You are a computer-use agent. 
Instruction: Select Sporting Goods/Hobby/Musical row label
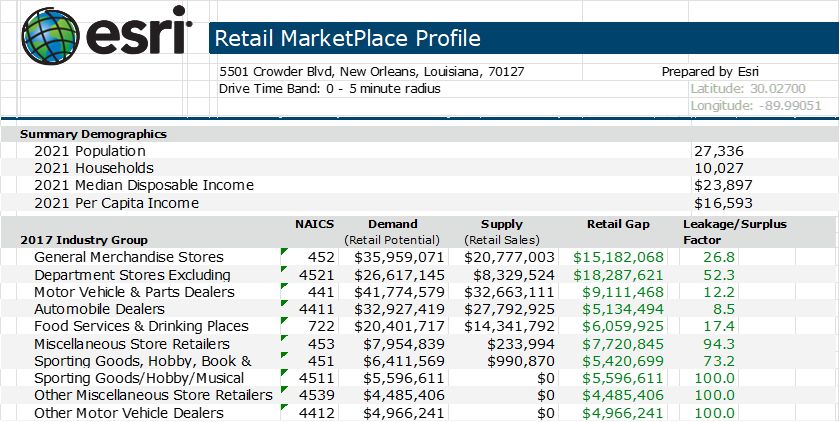click(x=139, y=378)
